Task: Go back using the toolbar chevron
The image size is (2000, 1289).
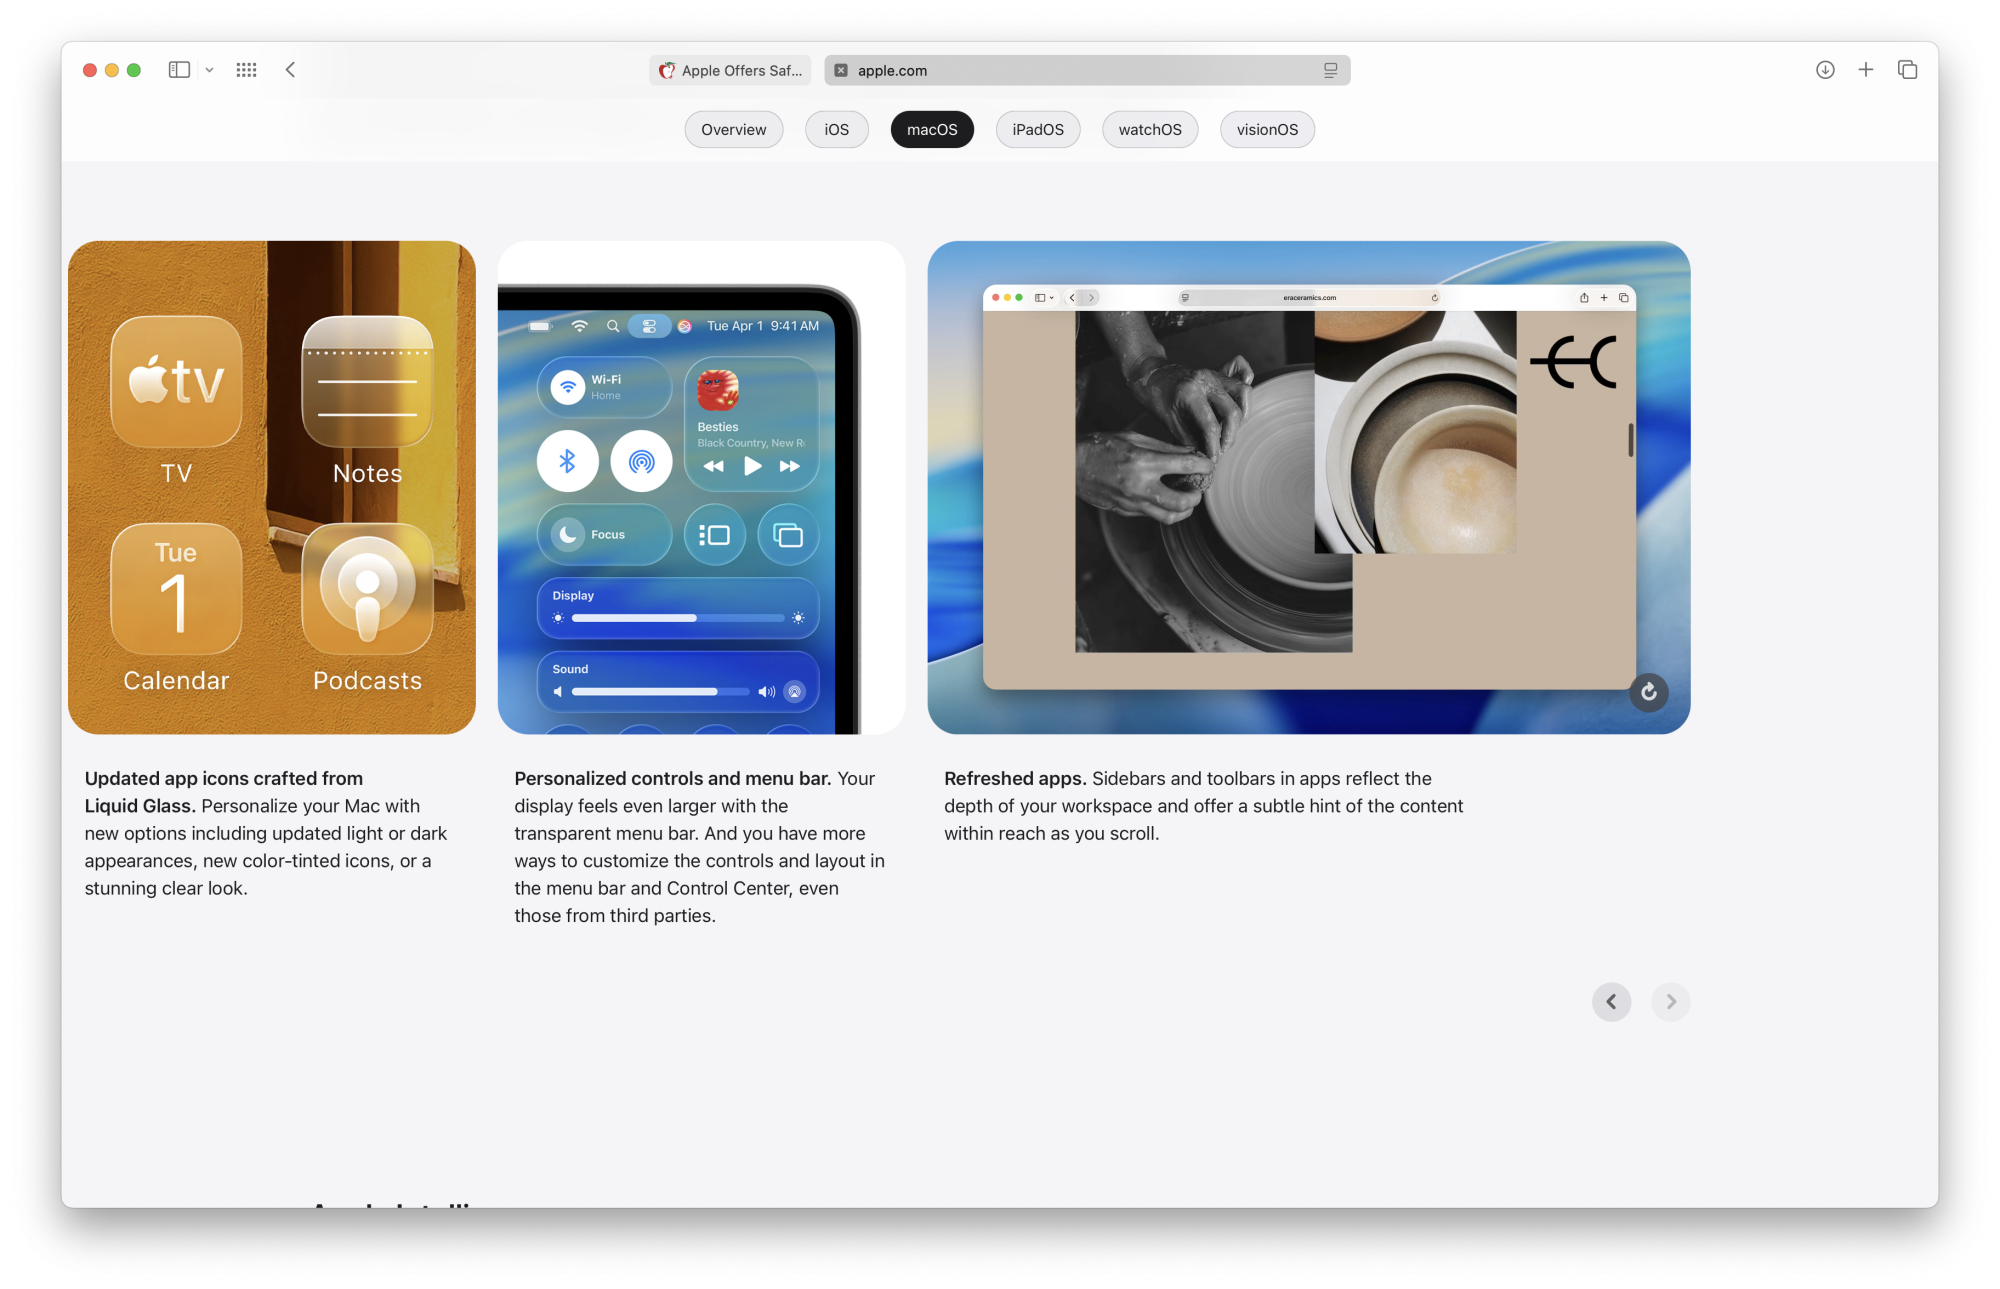Action: pos(290,70)
